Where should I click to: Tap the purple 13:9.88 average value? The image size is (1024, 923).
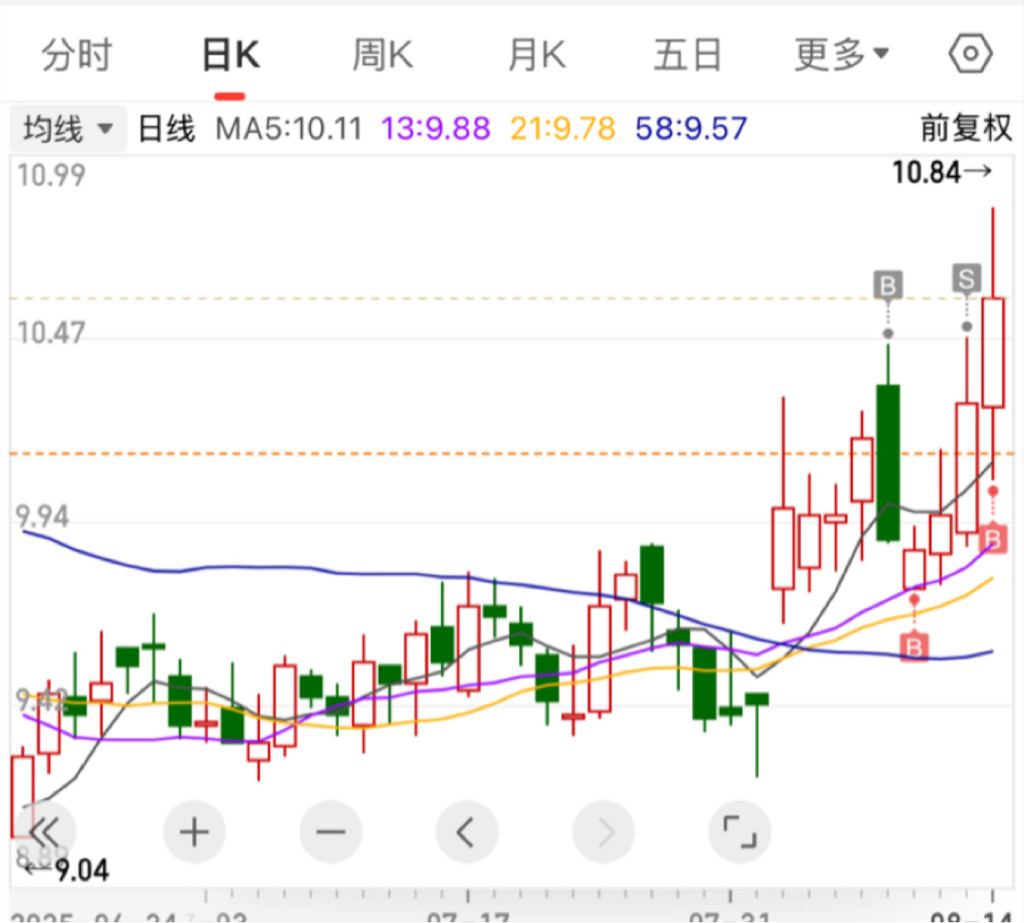point(436,129)
